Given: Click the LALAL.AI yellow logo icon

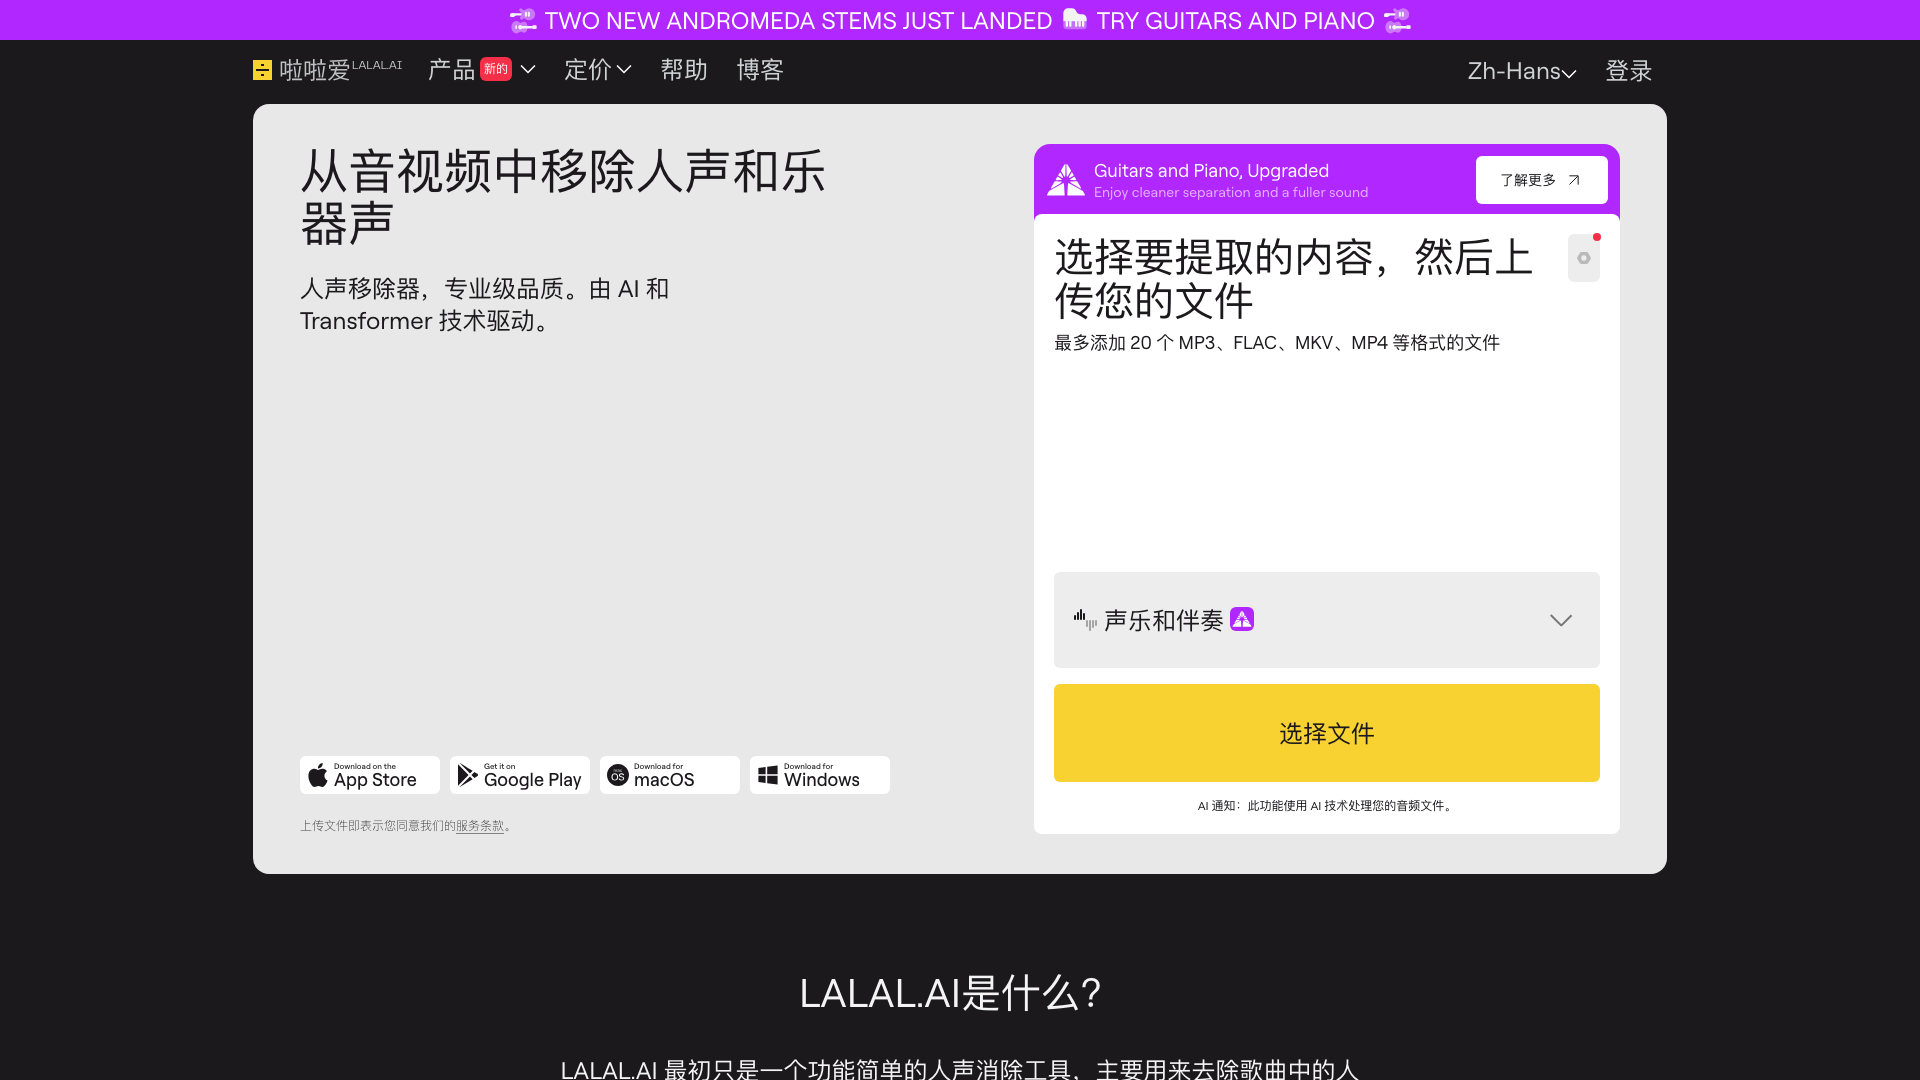Looking at the screenshot, I should click(262, 70).
